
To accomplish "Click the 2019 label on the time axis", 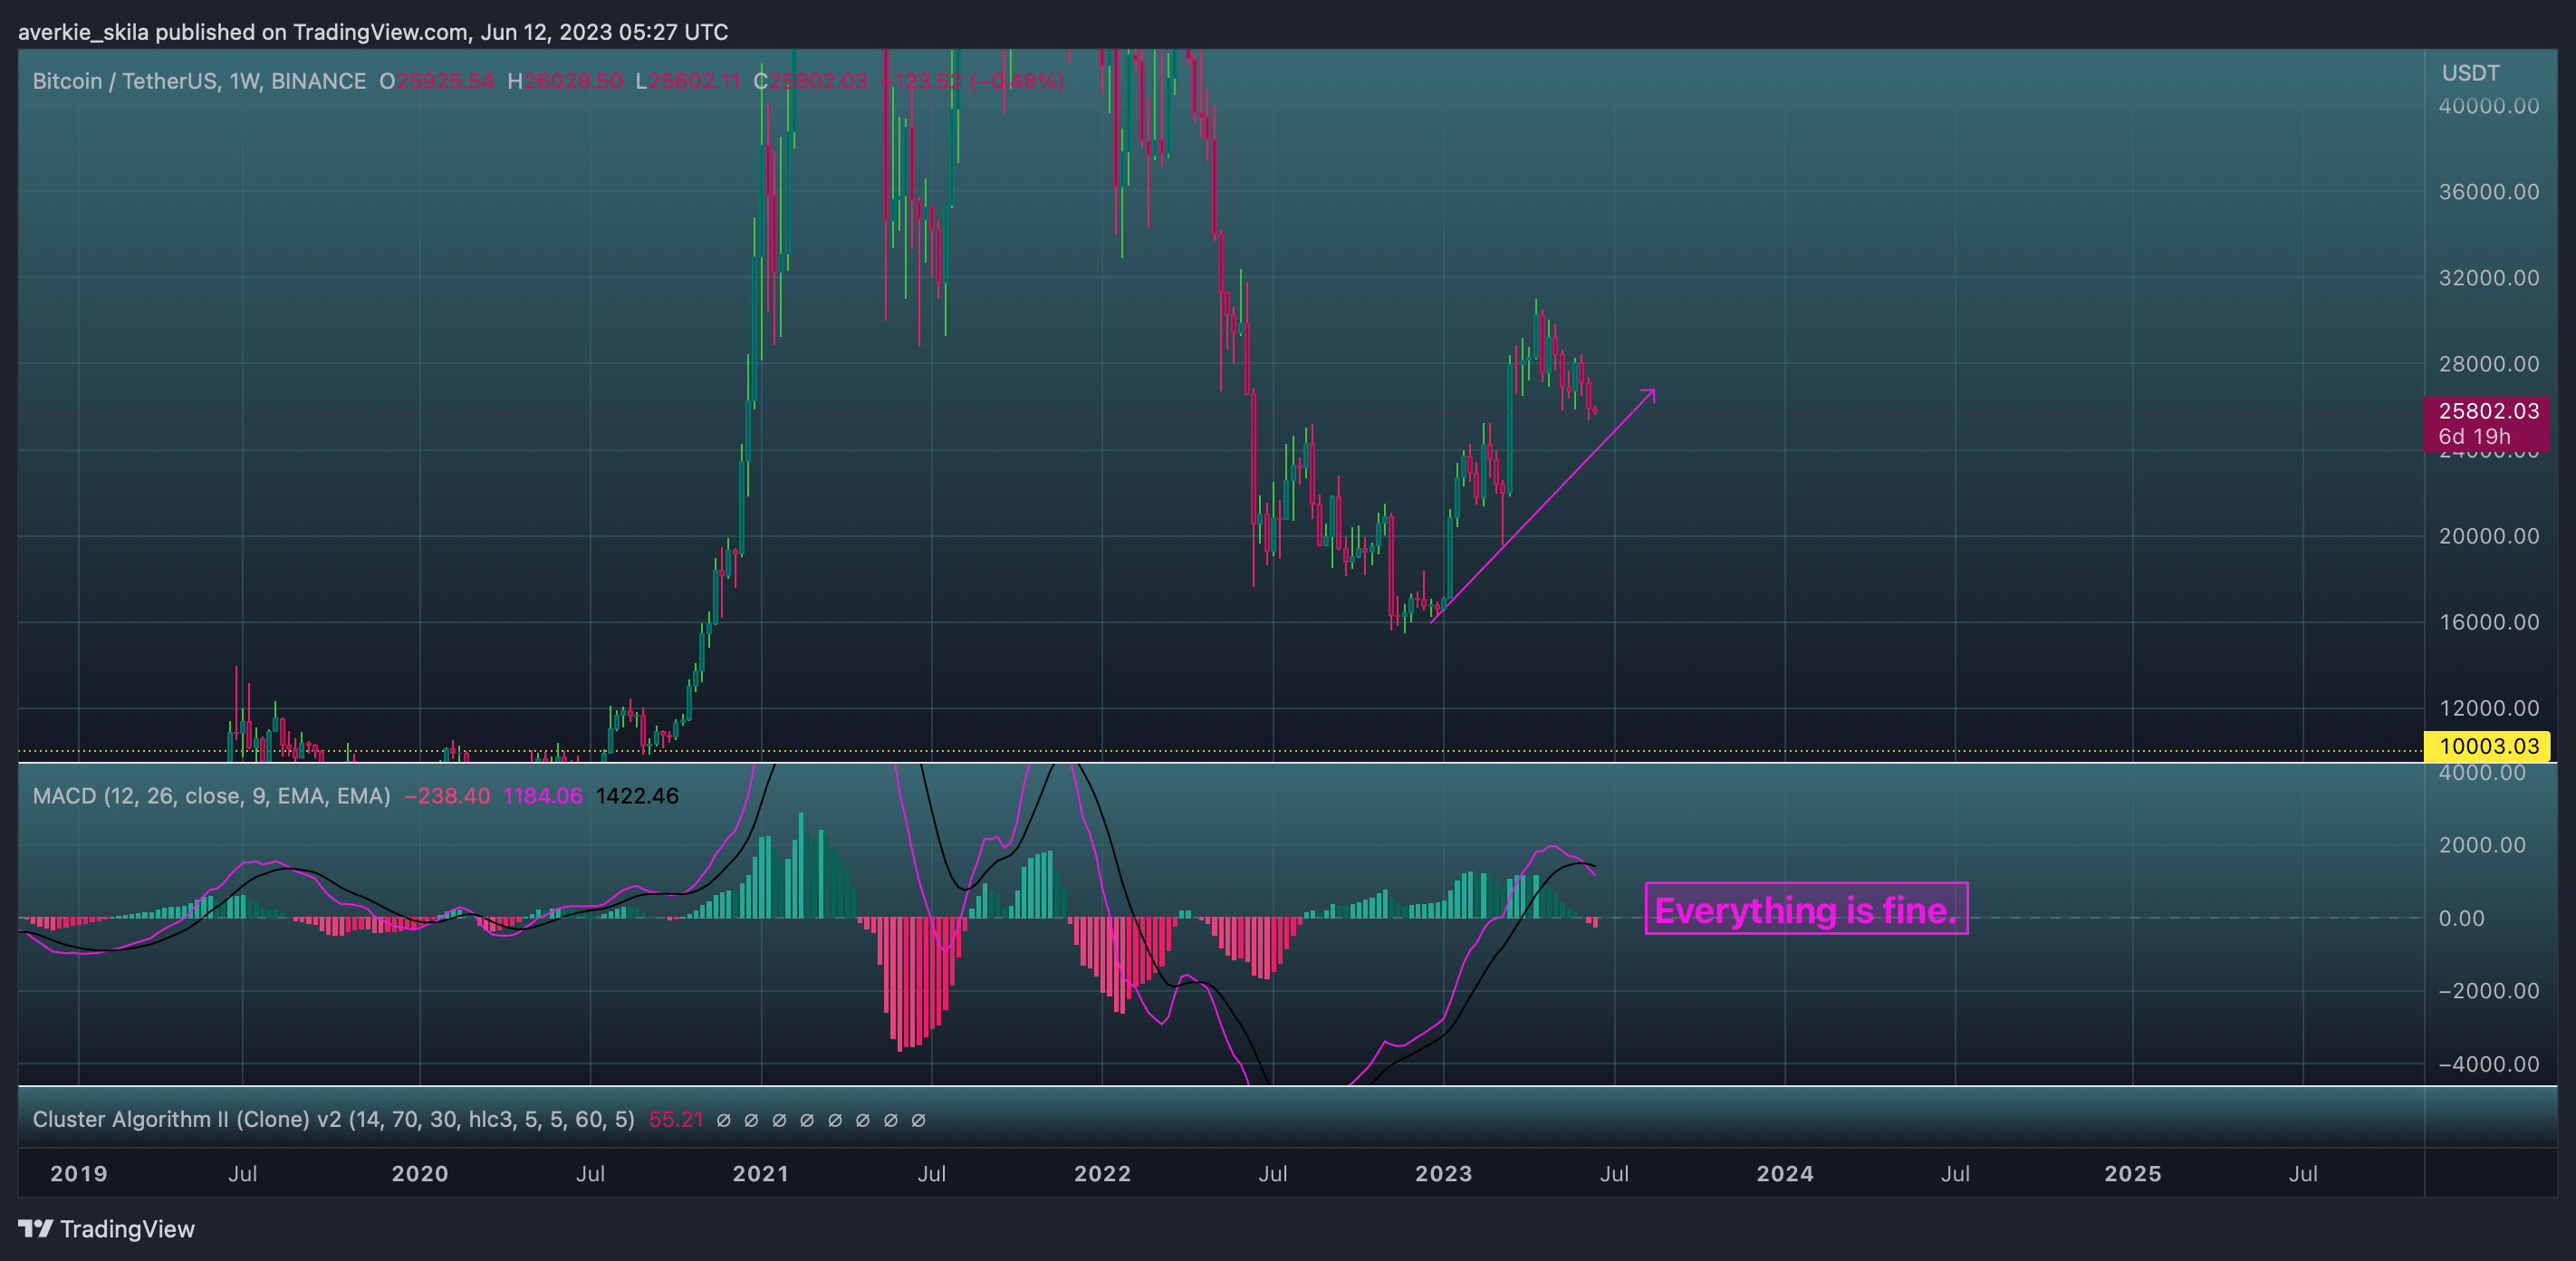I will [79, 1174].
